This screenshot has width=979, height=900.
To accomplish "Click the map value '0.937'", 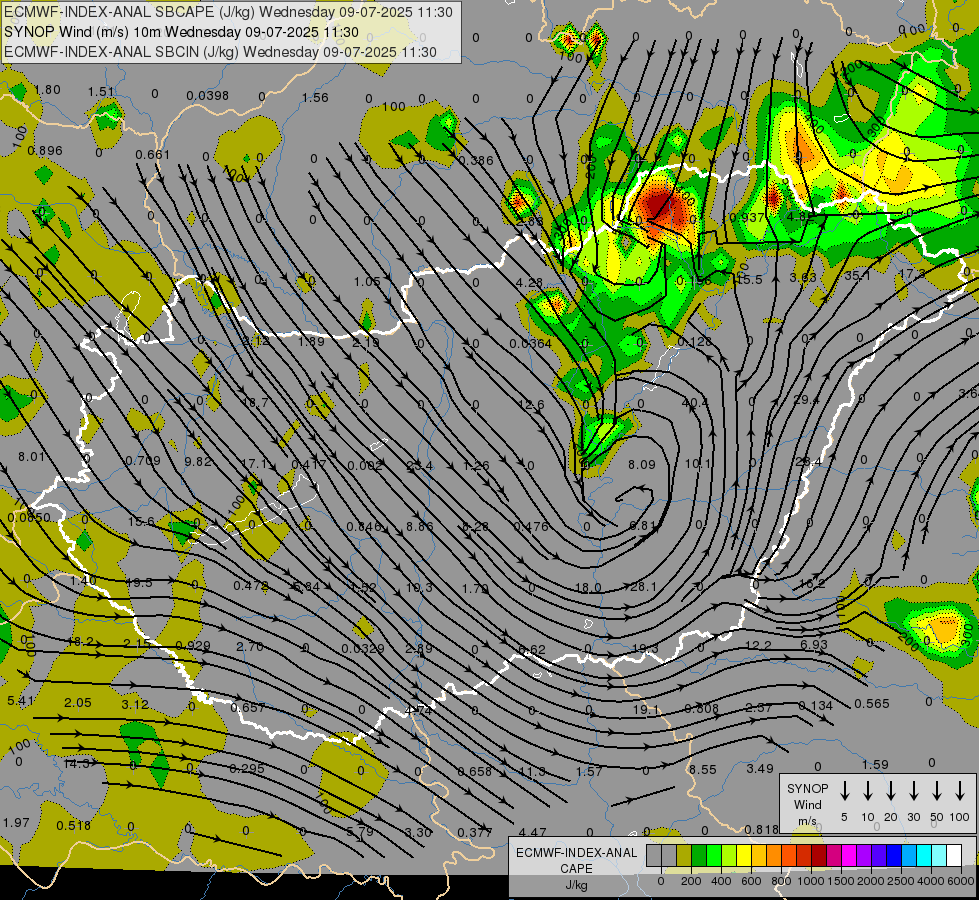I will 747,217.
